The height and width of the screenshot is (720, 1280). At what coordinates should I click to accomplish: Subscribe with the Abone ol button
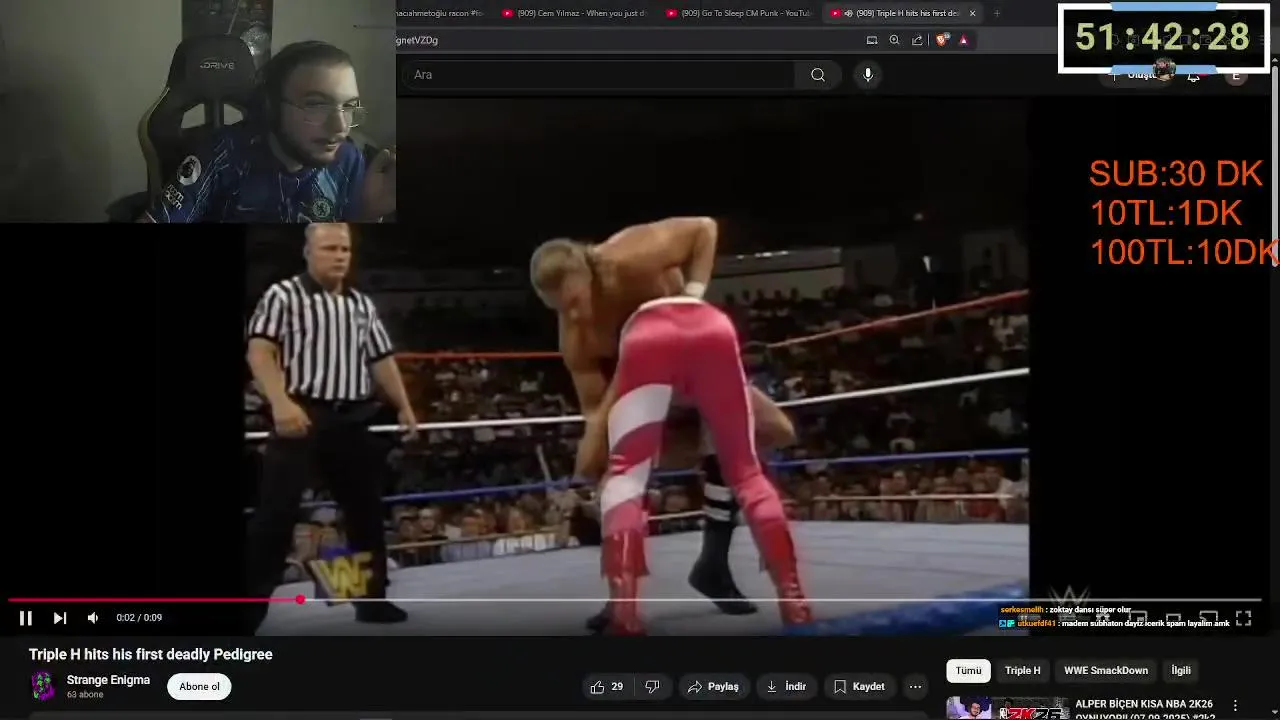[x=200, y=687]
